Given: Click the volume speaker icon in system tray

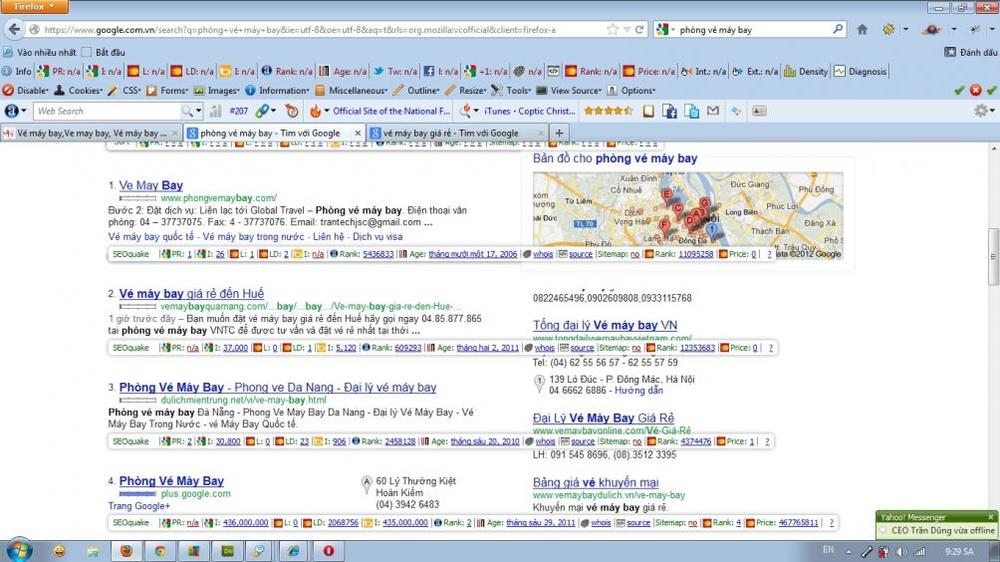Looking at the screenshot, I should 901,551.
